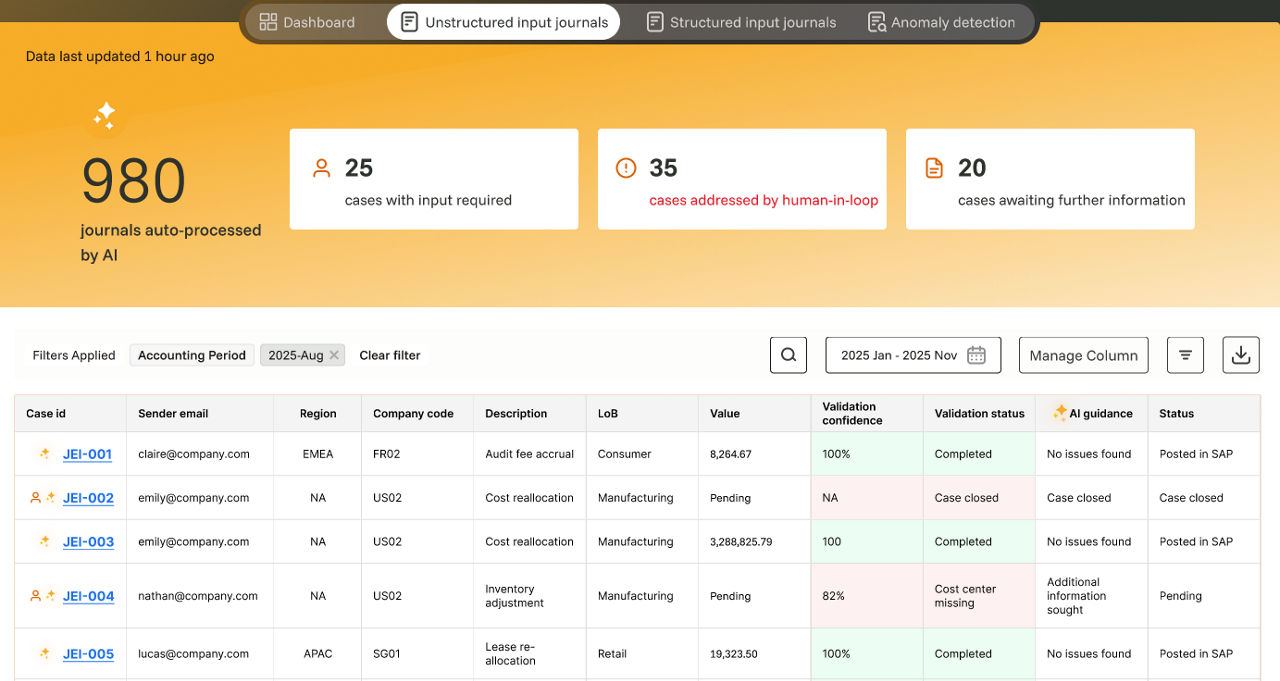Switch to the Dashboard tab
The image size is (1280, 681).
(307, 22)
